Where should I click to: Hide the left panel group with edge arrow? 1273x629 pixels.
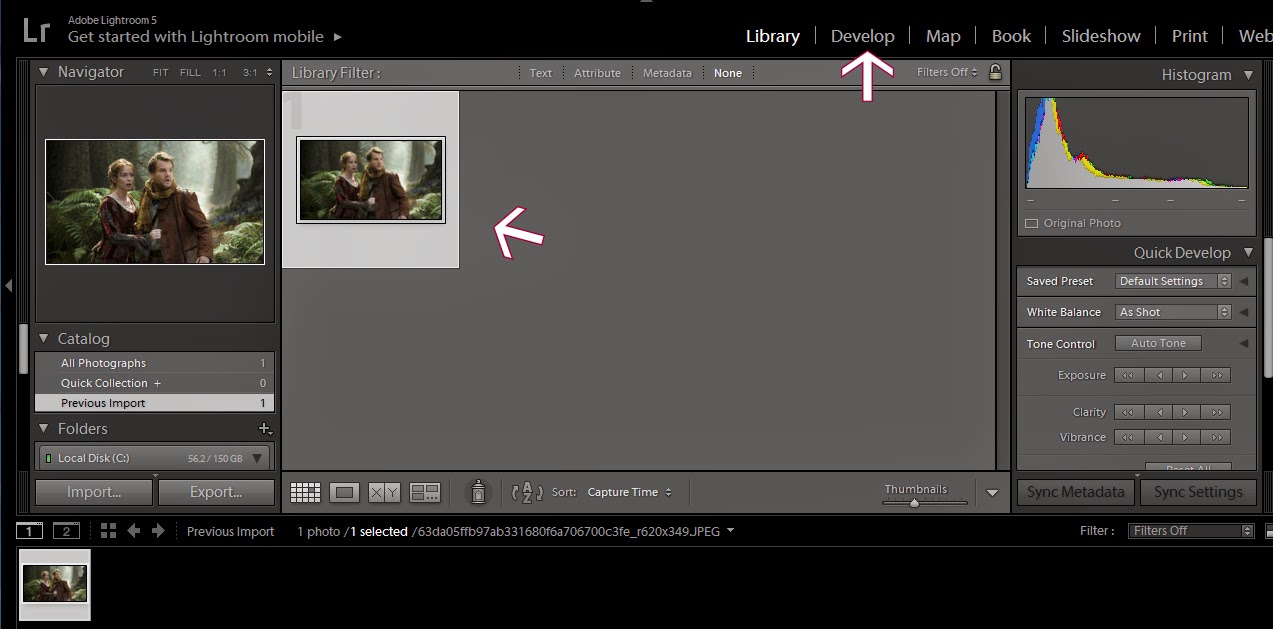[8, 286]
